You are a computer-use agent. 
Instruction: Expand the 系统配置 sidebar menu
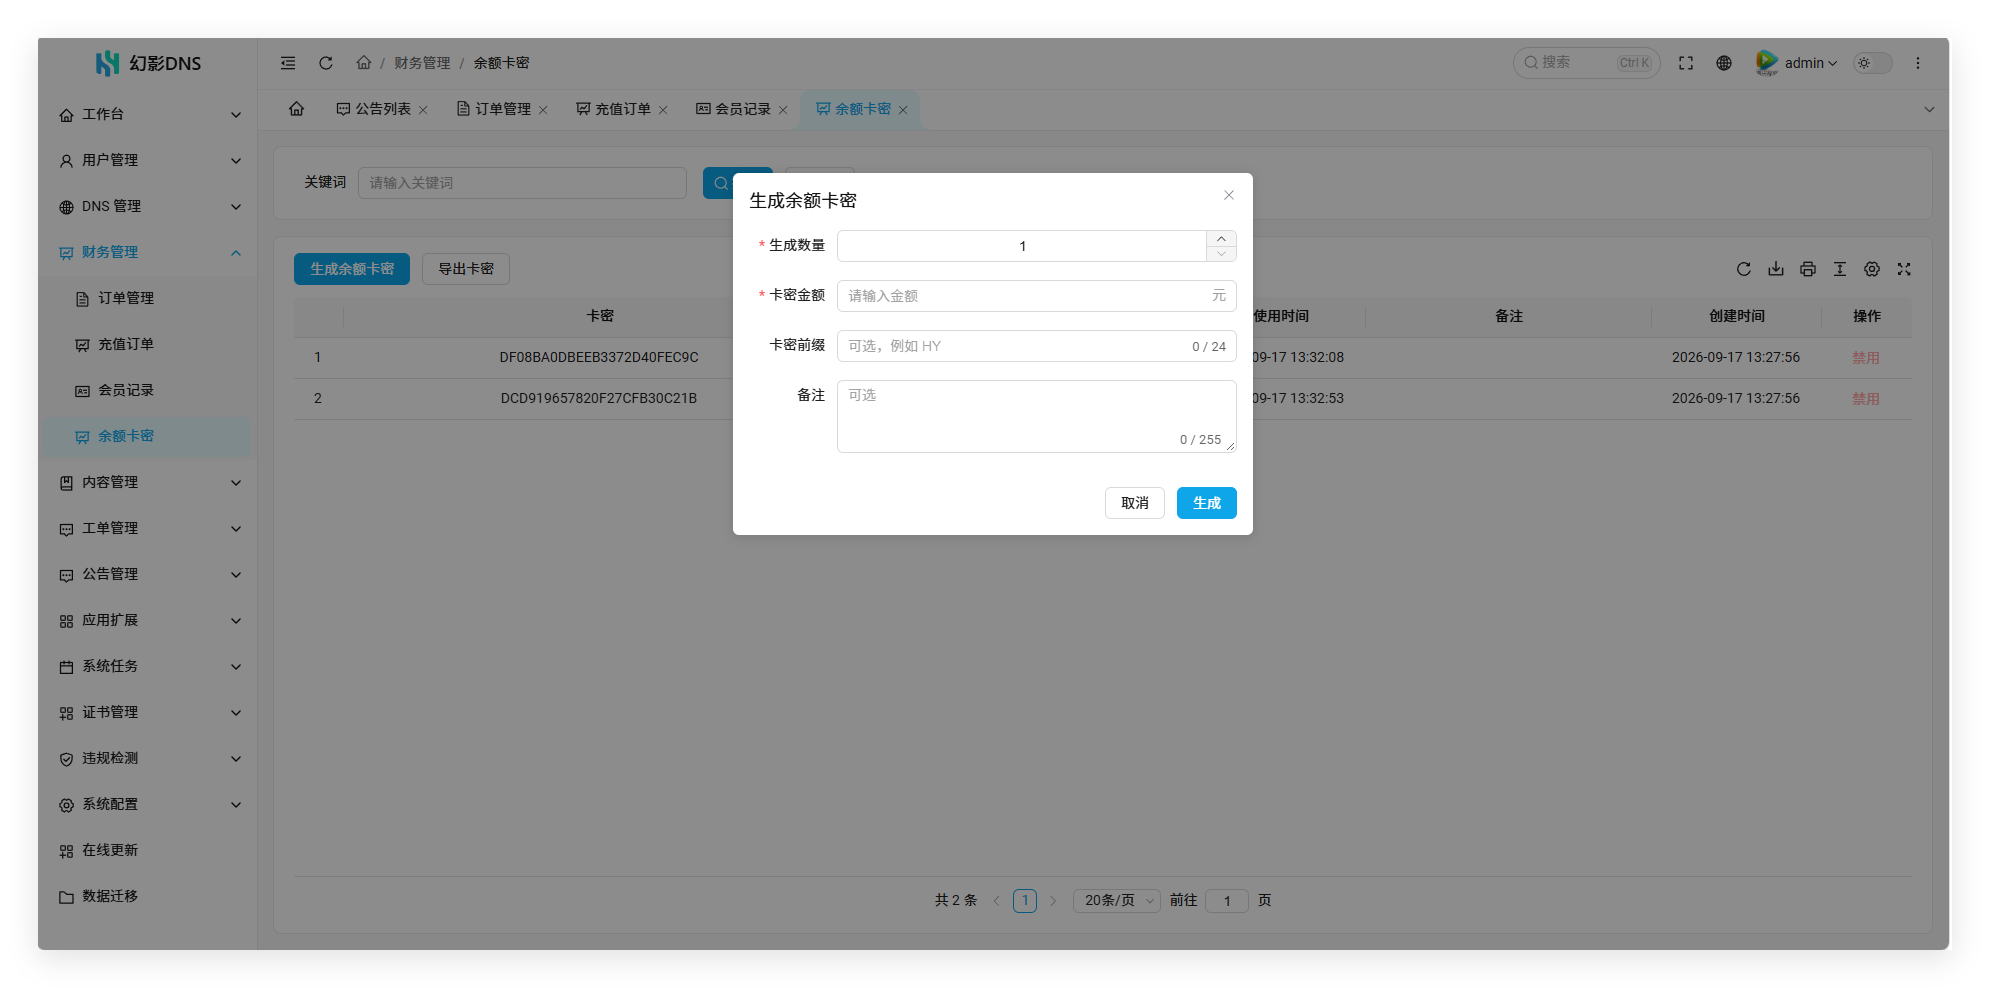click(149, 805)
